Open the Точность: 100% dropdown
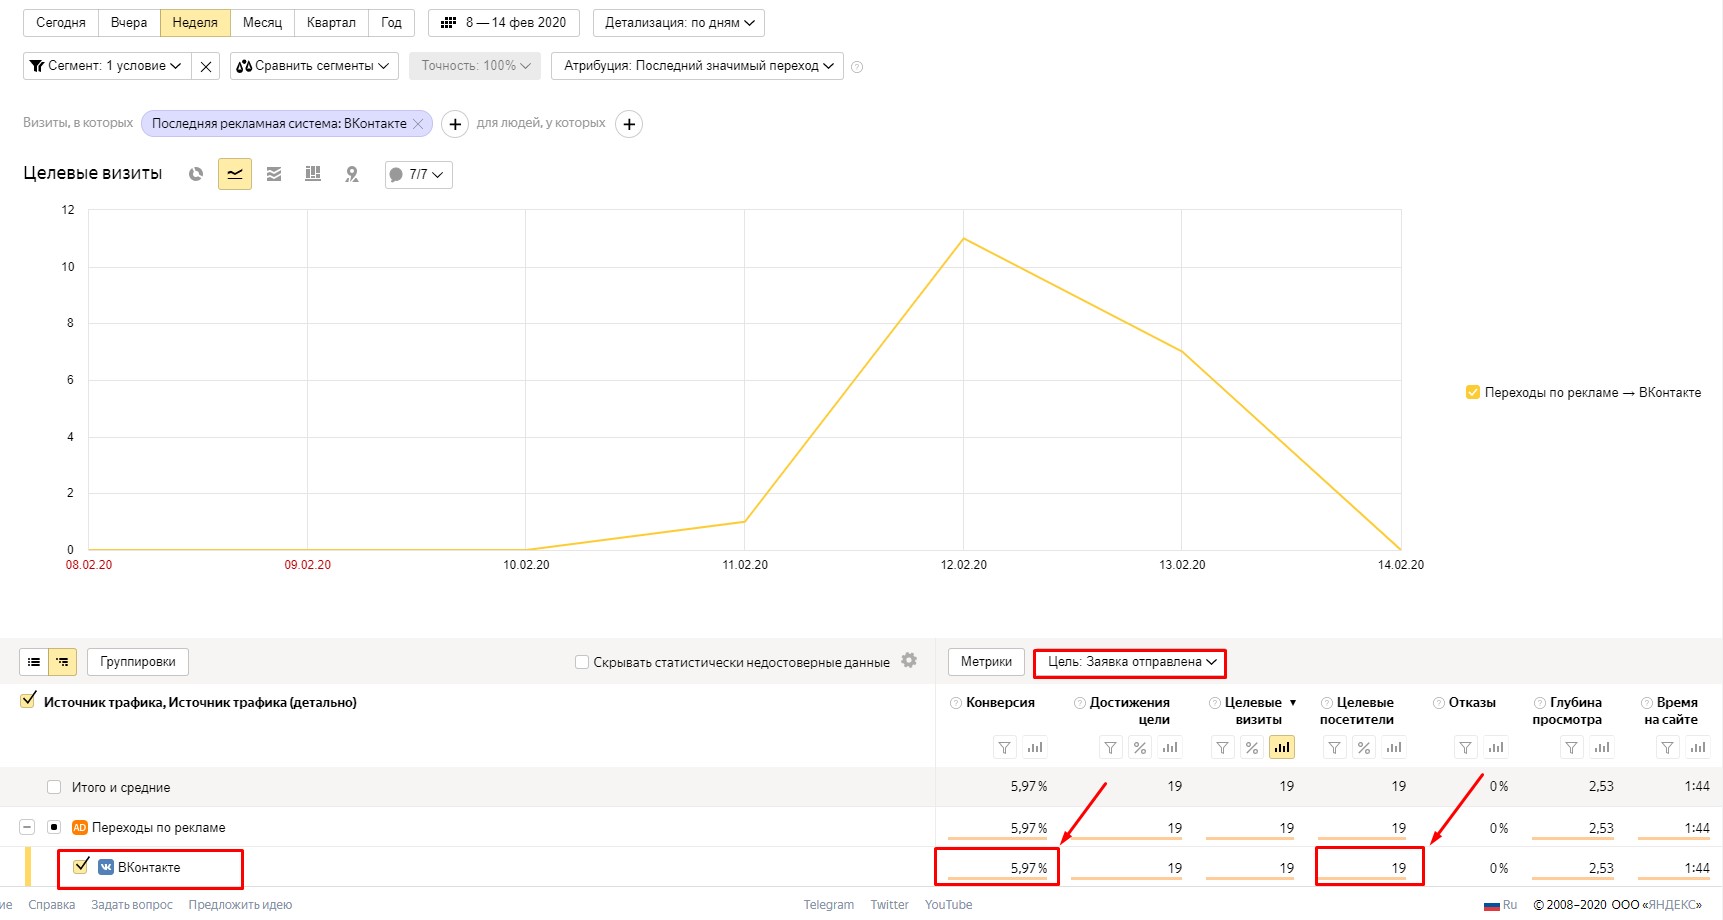Viewport: 1723px width, 920px height. (x=475, y=66)
